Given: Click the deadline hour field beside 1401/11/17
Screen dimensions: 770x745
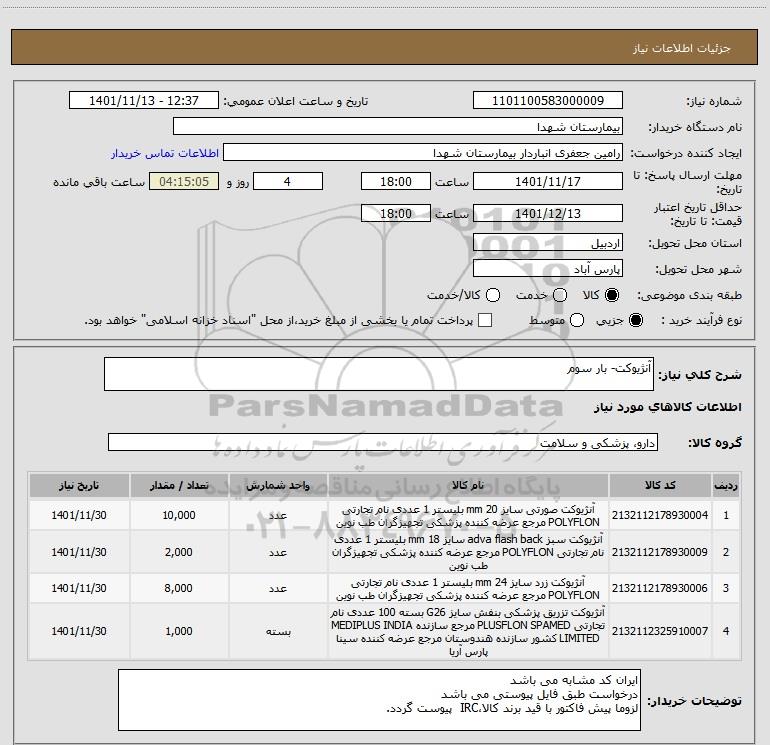Looking at the screenshot, I should (396, 181).
